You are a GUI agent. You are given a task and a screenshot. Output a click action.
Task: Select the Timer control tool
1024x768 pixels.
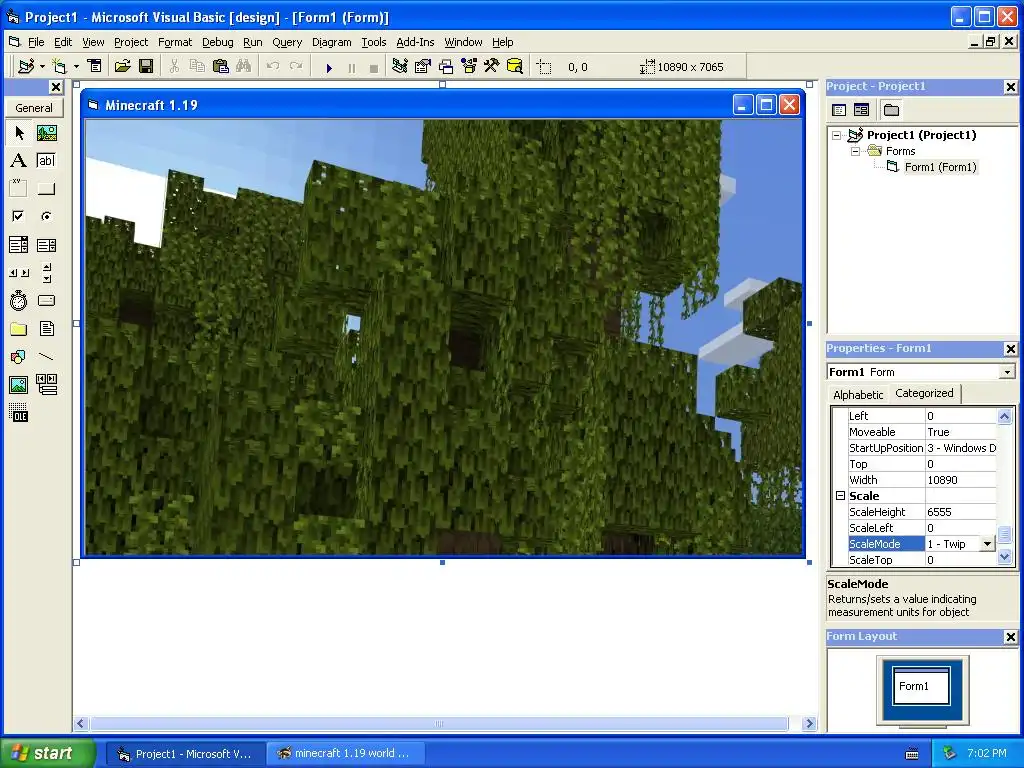19,300
